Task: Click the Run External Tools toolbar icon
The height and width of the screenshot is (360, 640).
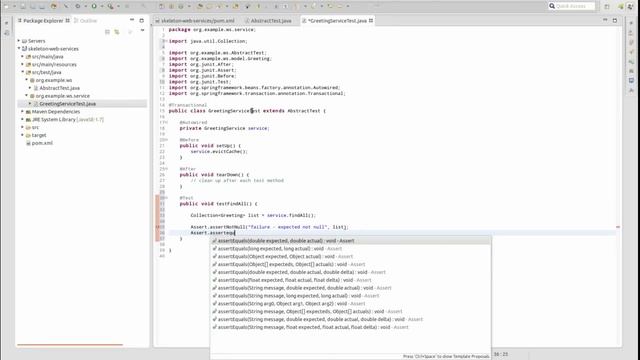Action: tap(110, 6)
